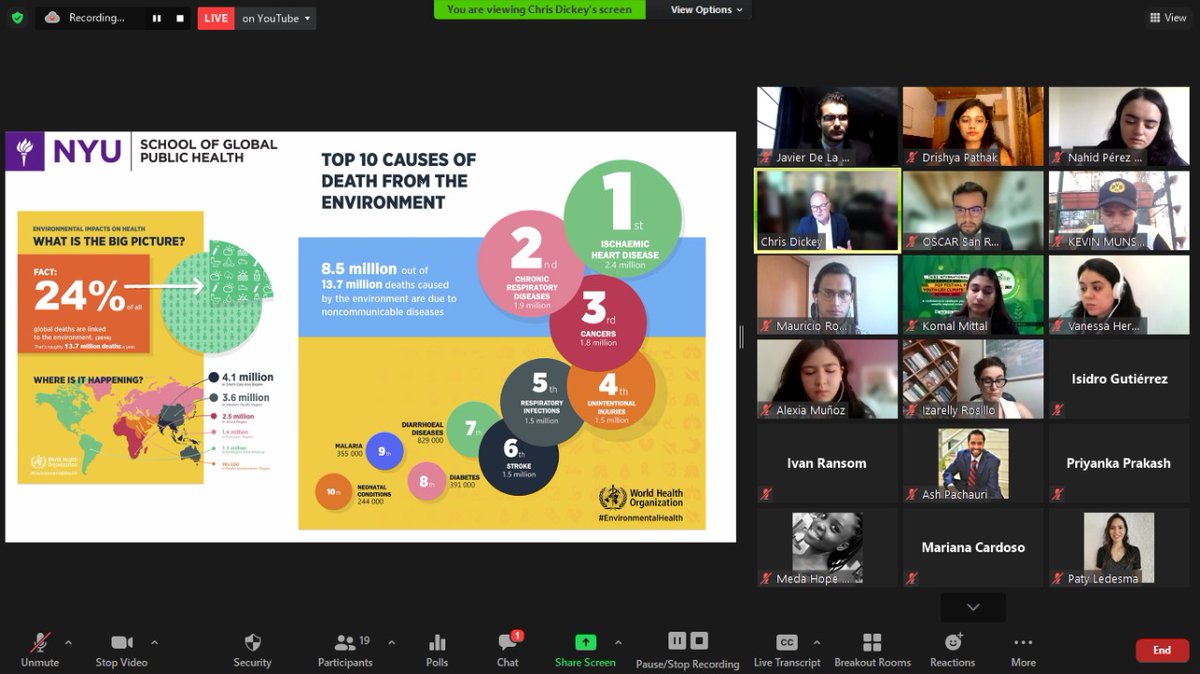Open the View menu at top right
The height and width of the screenshot is (674, 1200).
tap(1167, 17)
